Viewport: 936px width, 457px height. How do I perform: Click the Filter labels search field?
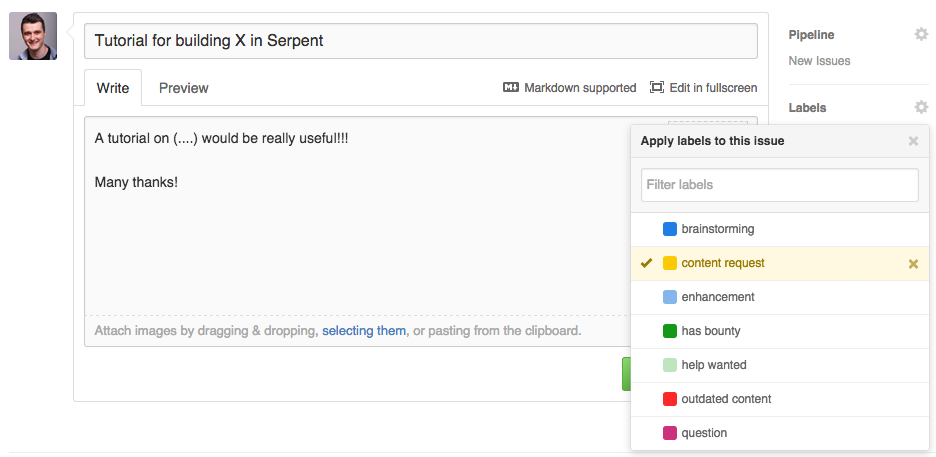(x=779, y=185)
